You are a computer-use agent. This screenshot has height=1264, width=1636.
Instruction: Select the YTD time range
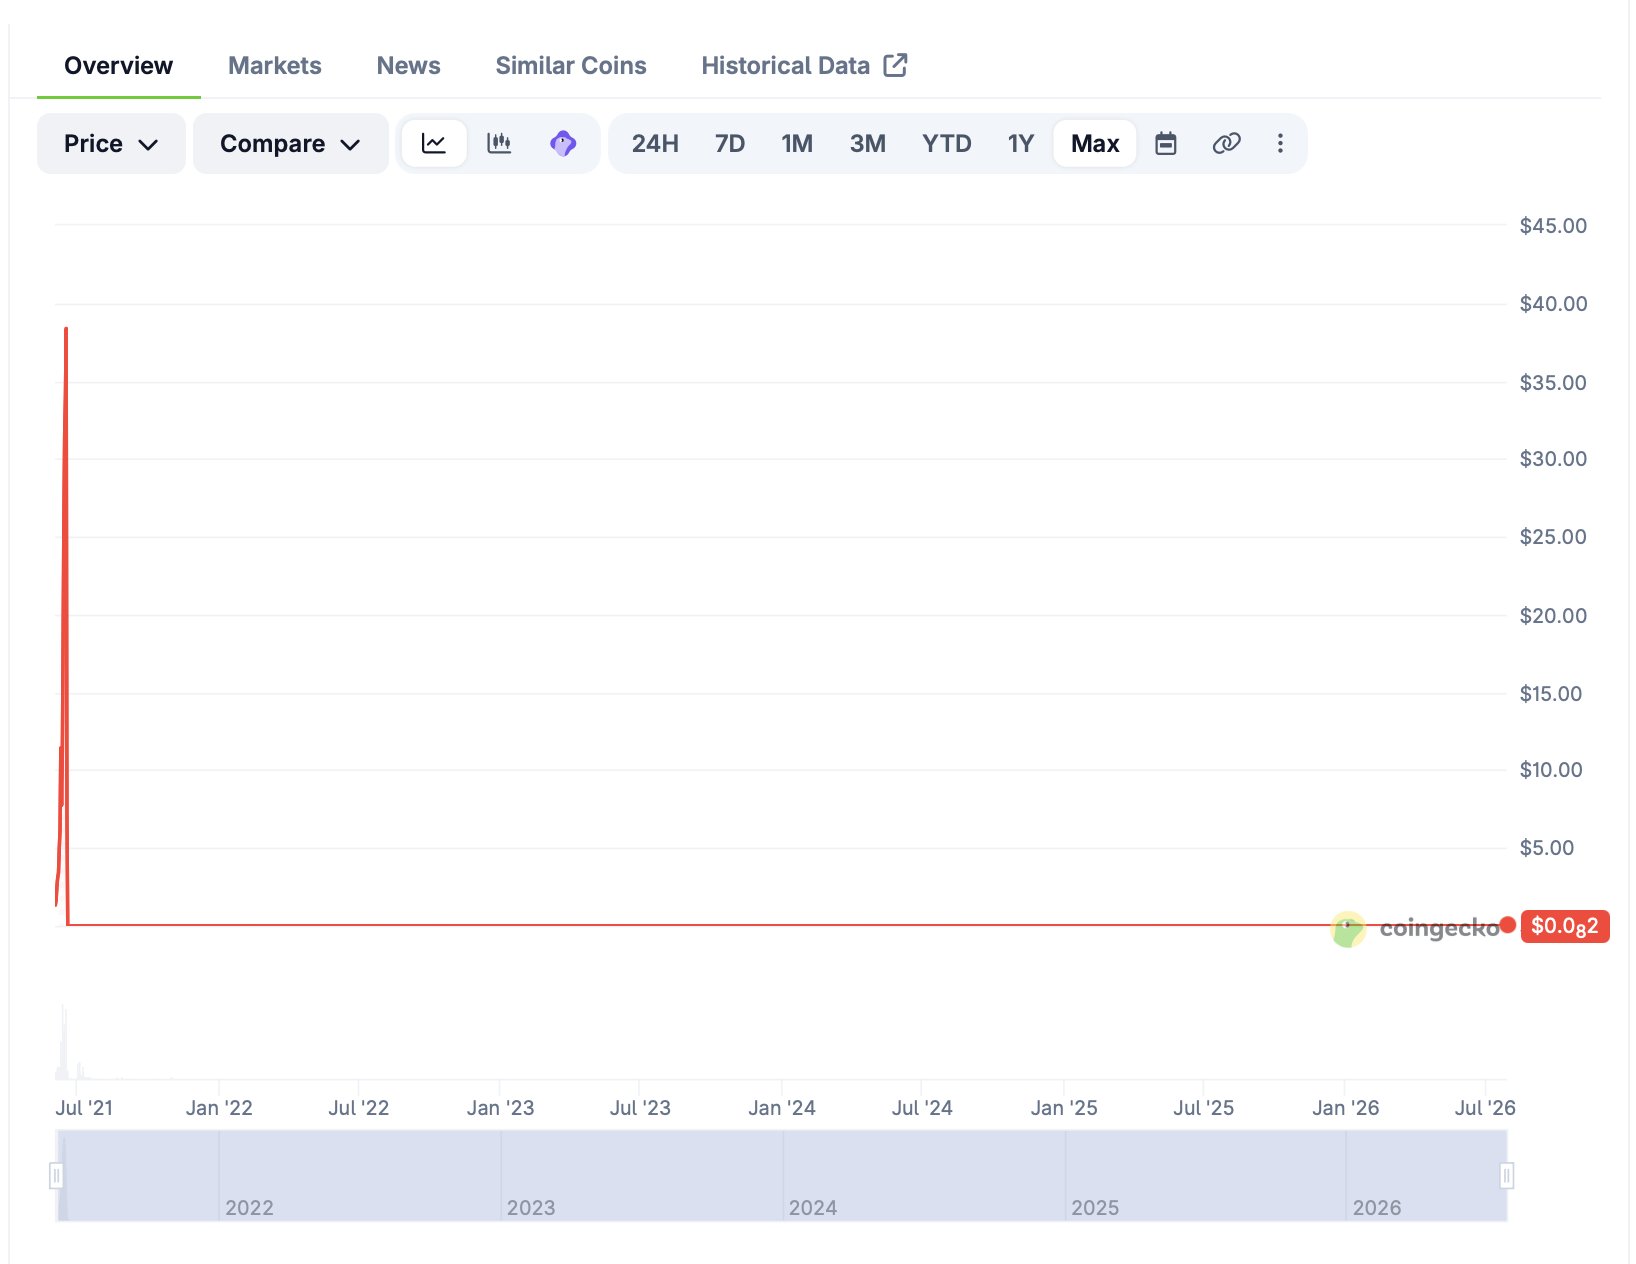tap(947, 143)
